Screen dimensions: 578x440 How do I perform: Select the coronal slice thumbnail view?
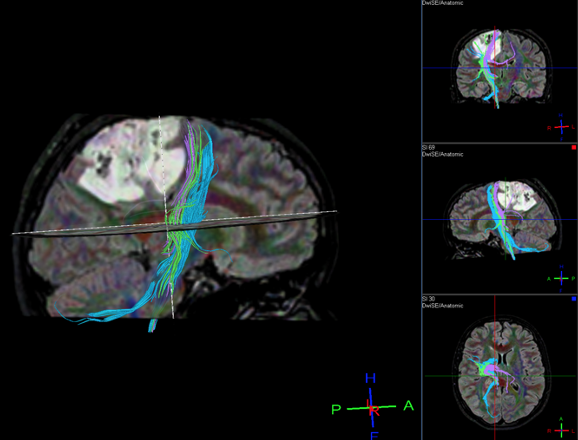click(499, 71)
